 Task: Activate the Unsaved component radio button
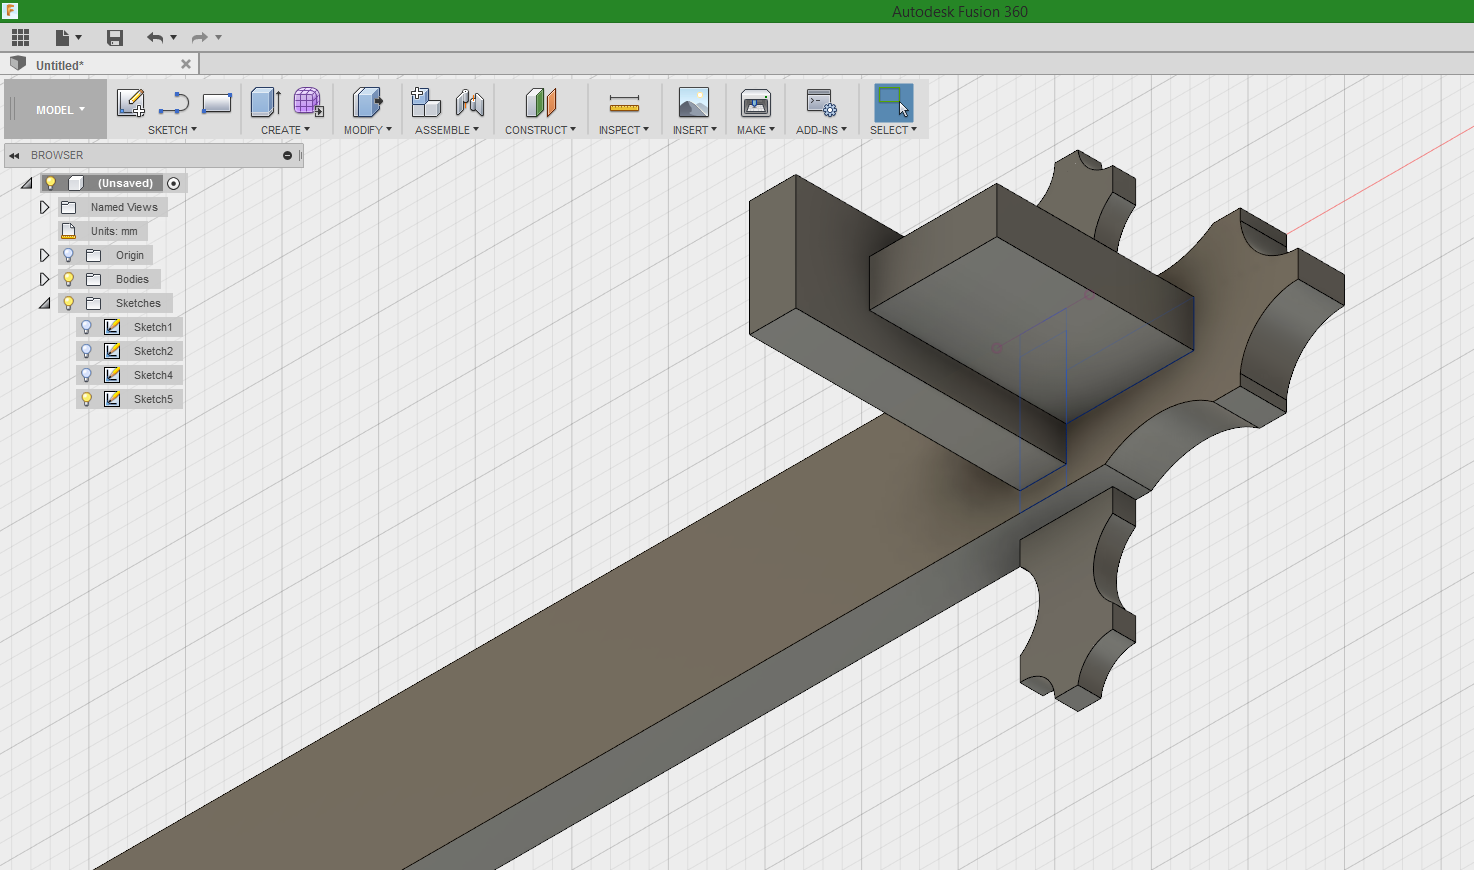coord(174,183)
